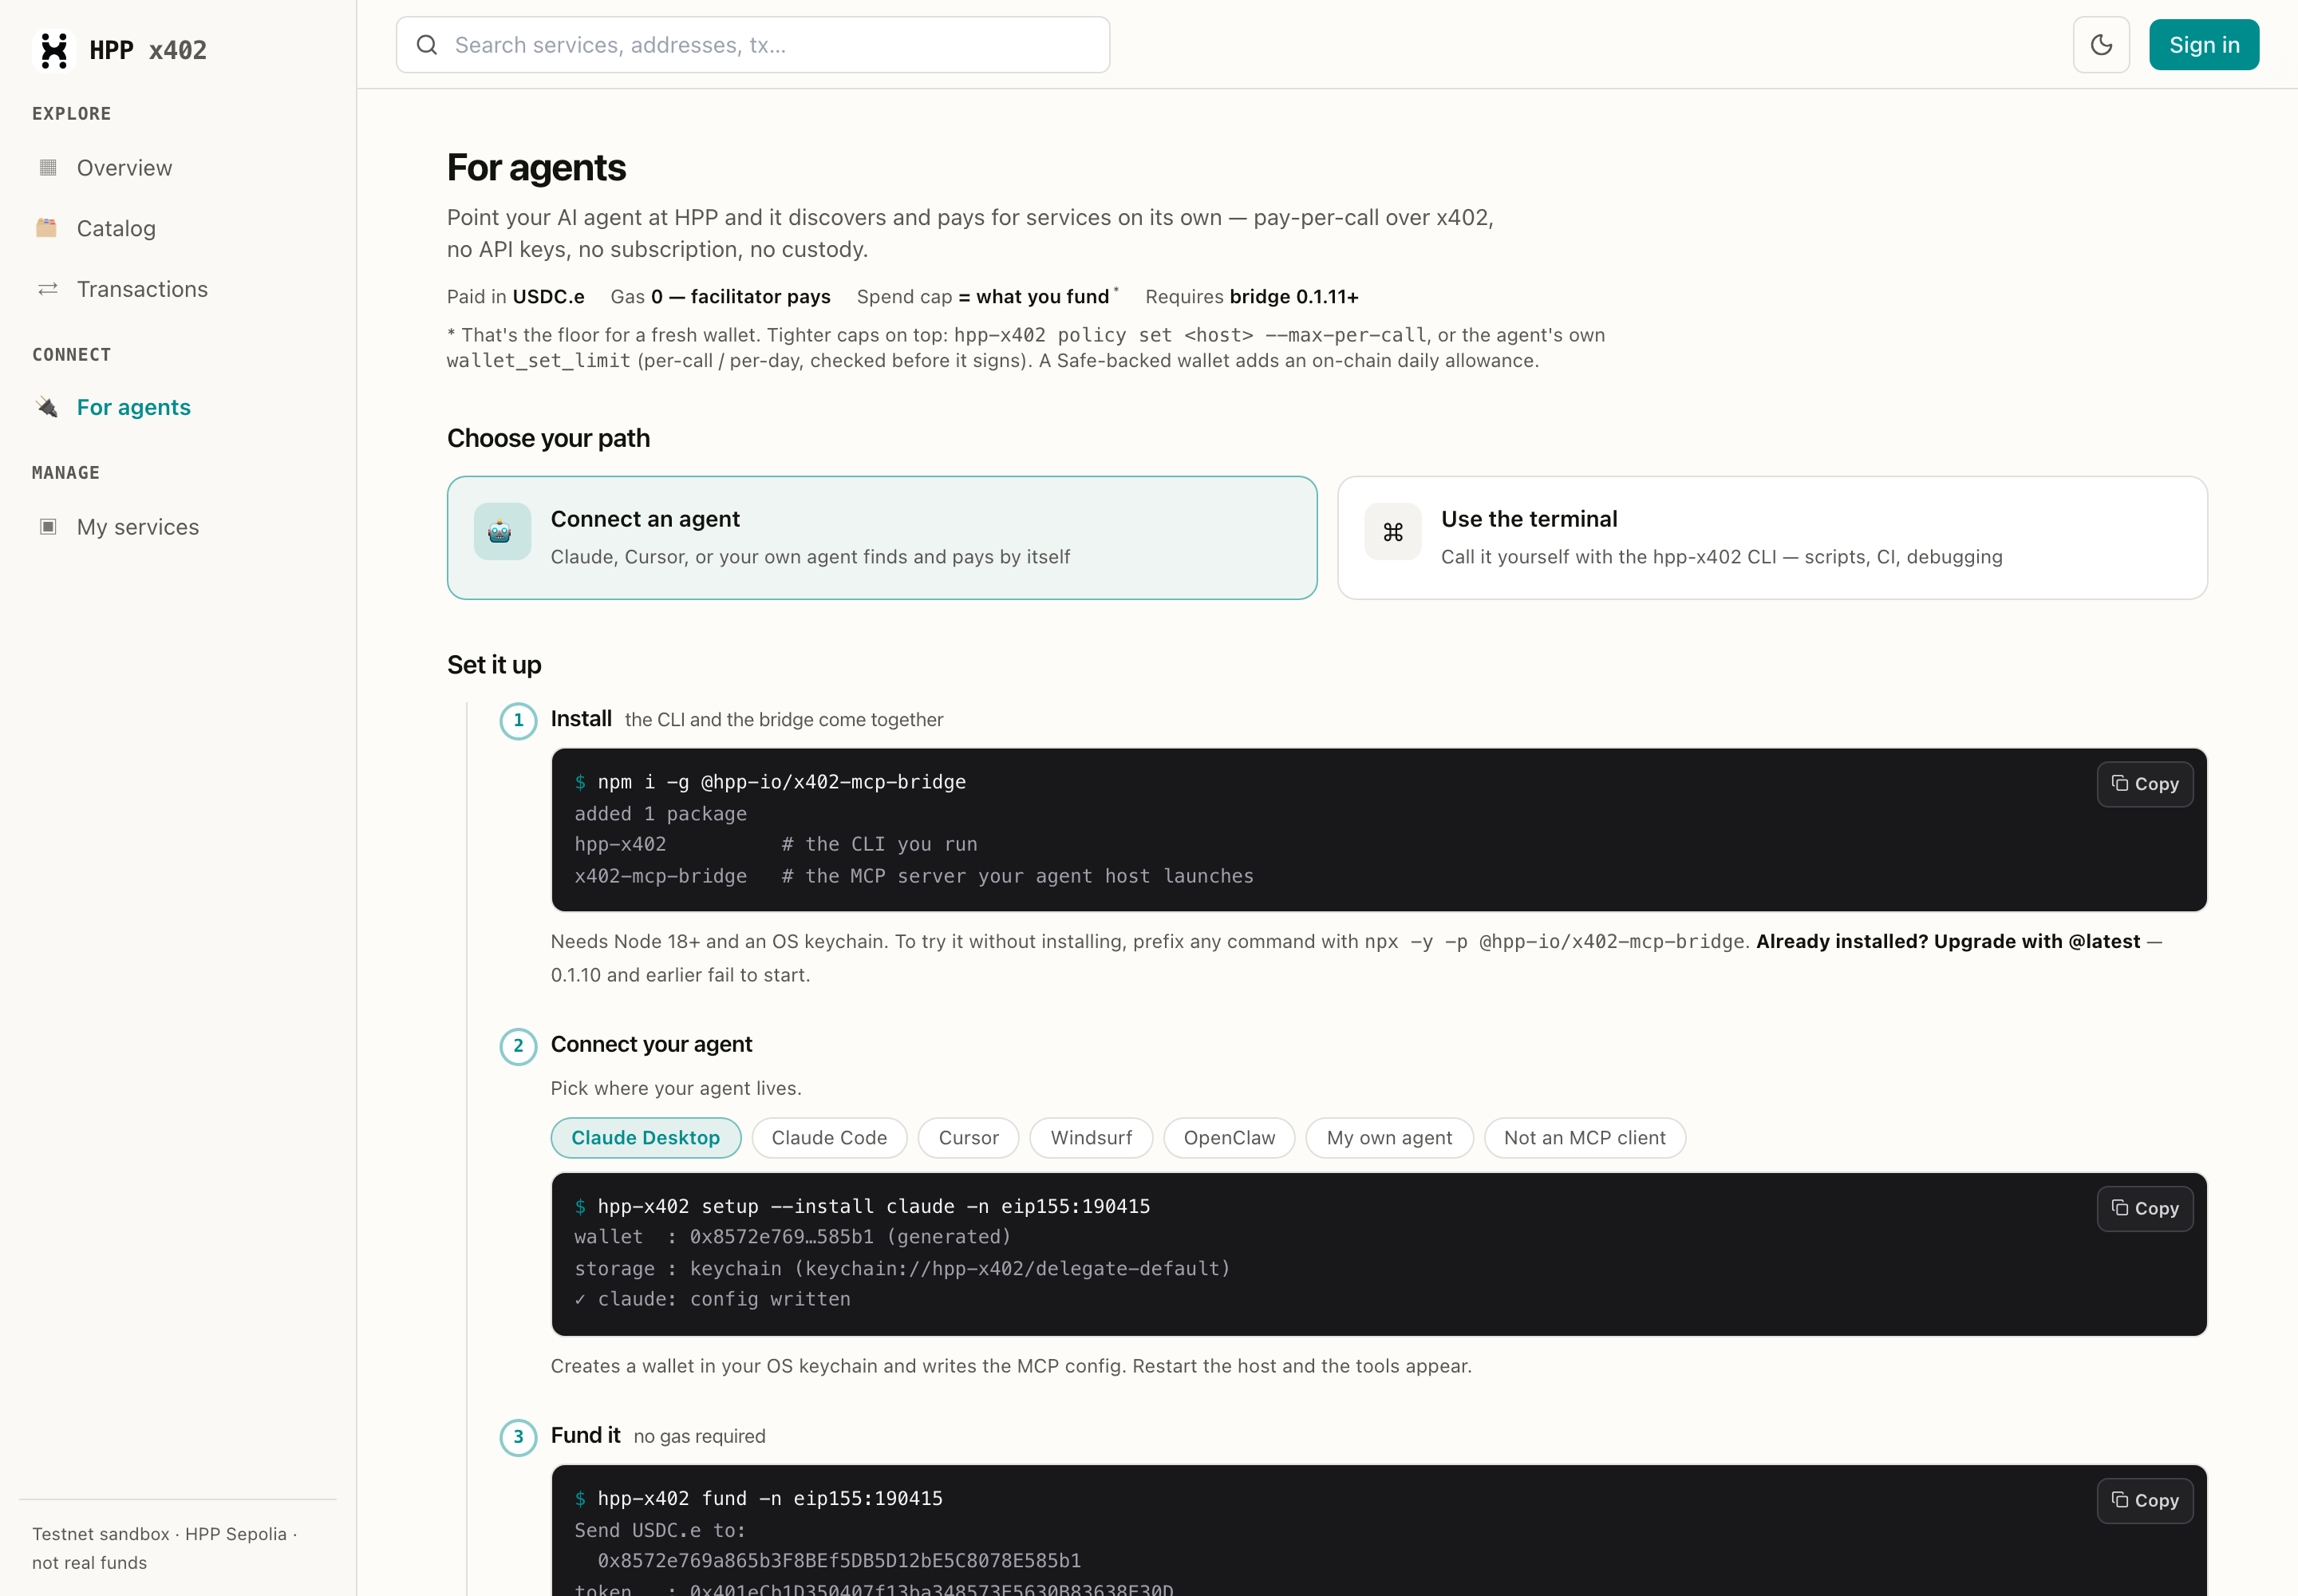
Task: Select the Connect an agent path
Action: click(x=882, y=538)
